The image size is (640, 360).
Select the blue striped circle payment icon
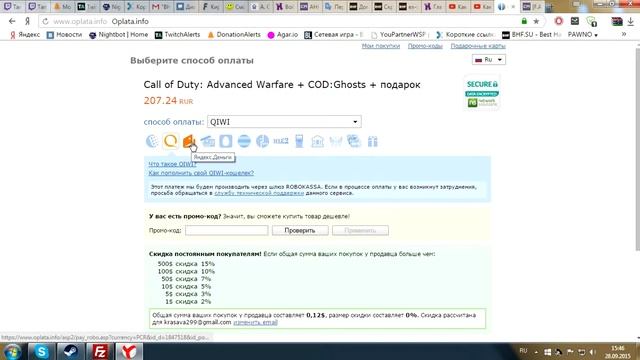pos(244,141)
